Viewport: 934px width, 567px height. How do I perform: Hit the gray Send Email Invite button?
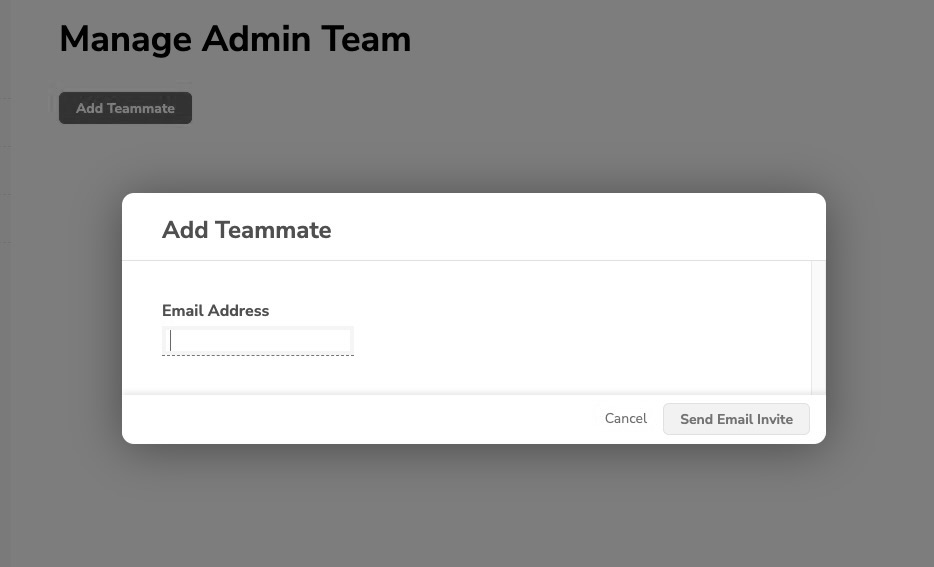point(736,419)
